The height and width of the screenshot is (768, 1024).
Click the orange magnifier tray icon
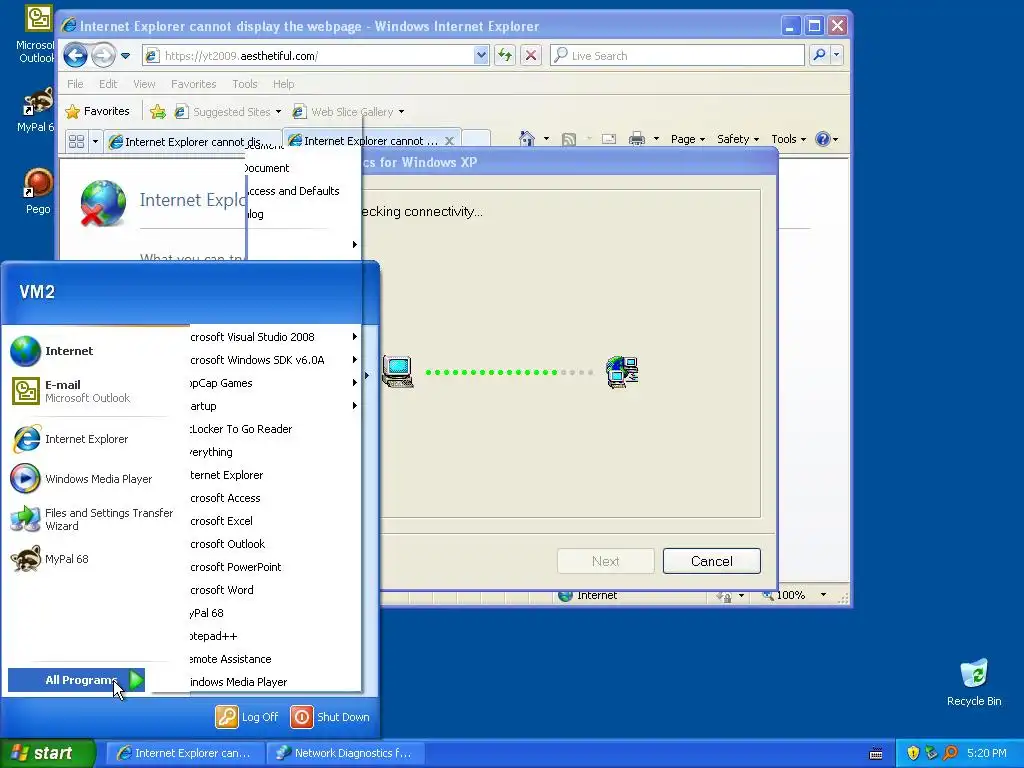click(950, 753)
